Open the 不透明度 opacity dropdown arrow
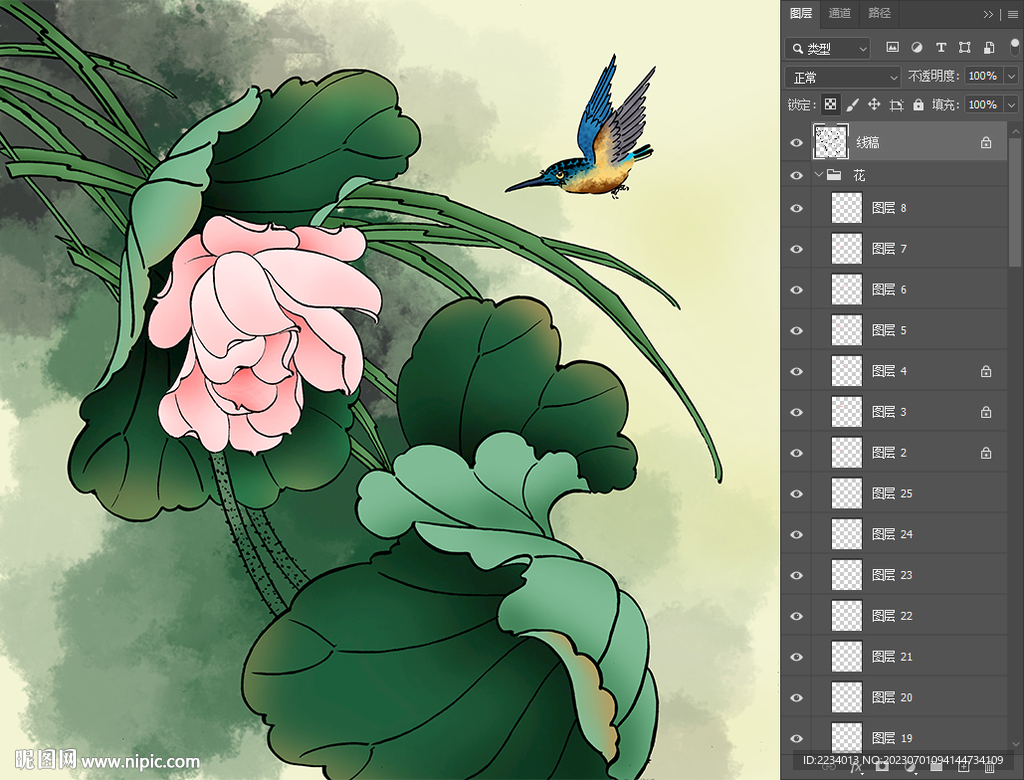 1011,77
